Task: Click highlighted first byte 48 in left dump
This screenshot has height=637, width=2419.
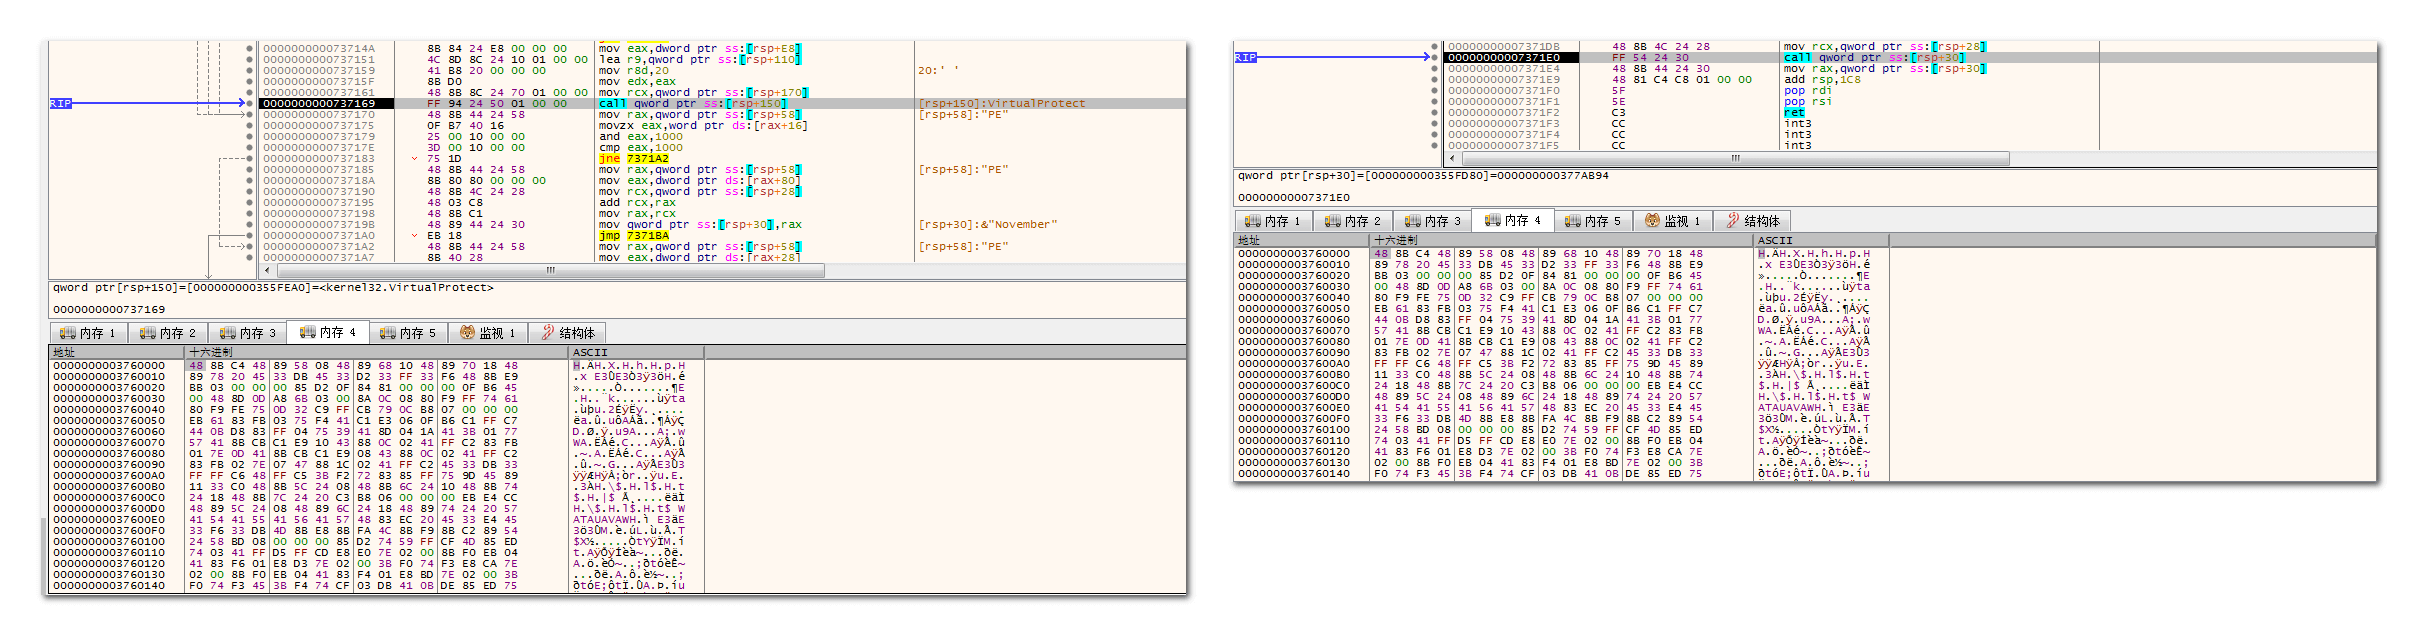Action: [x=196, y=365]
